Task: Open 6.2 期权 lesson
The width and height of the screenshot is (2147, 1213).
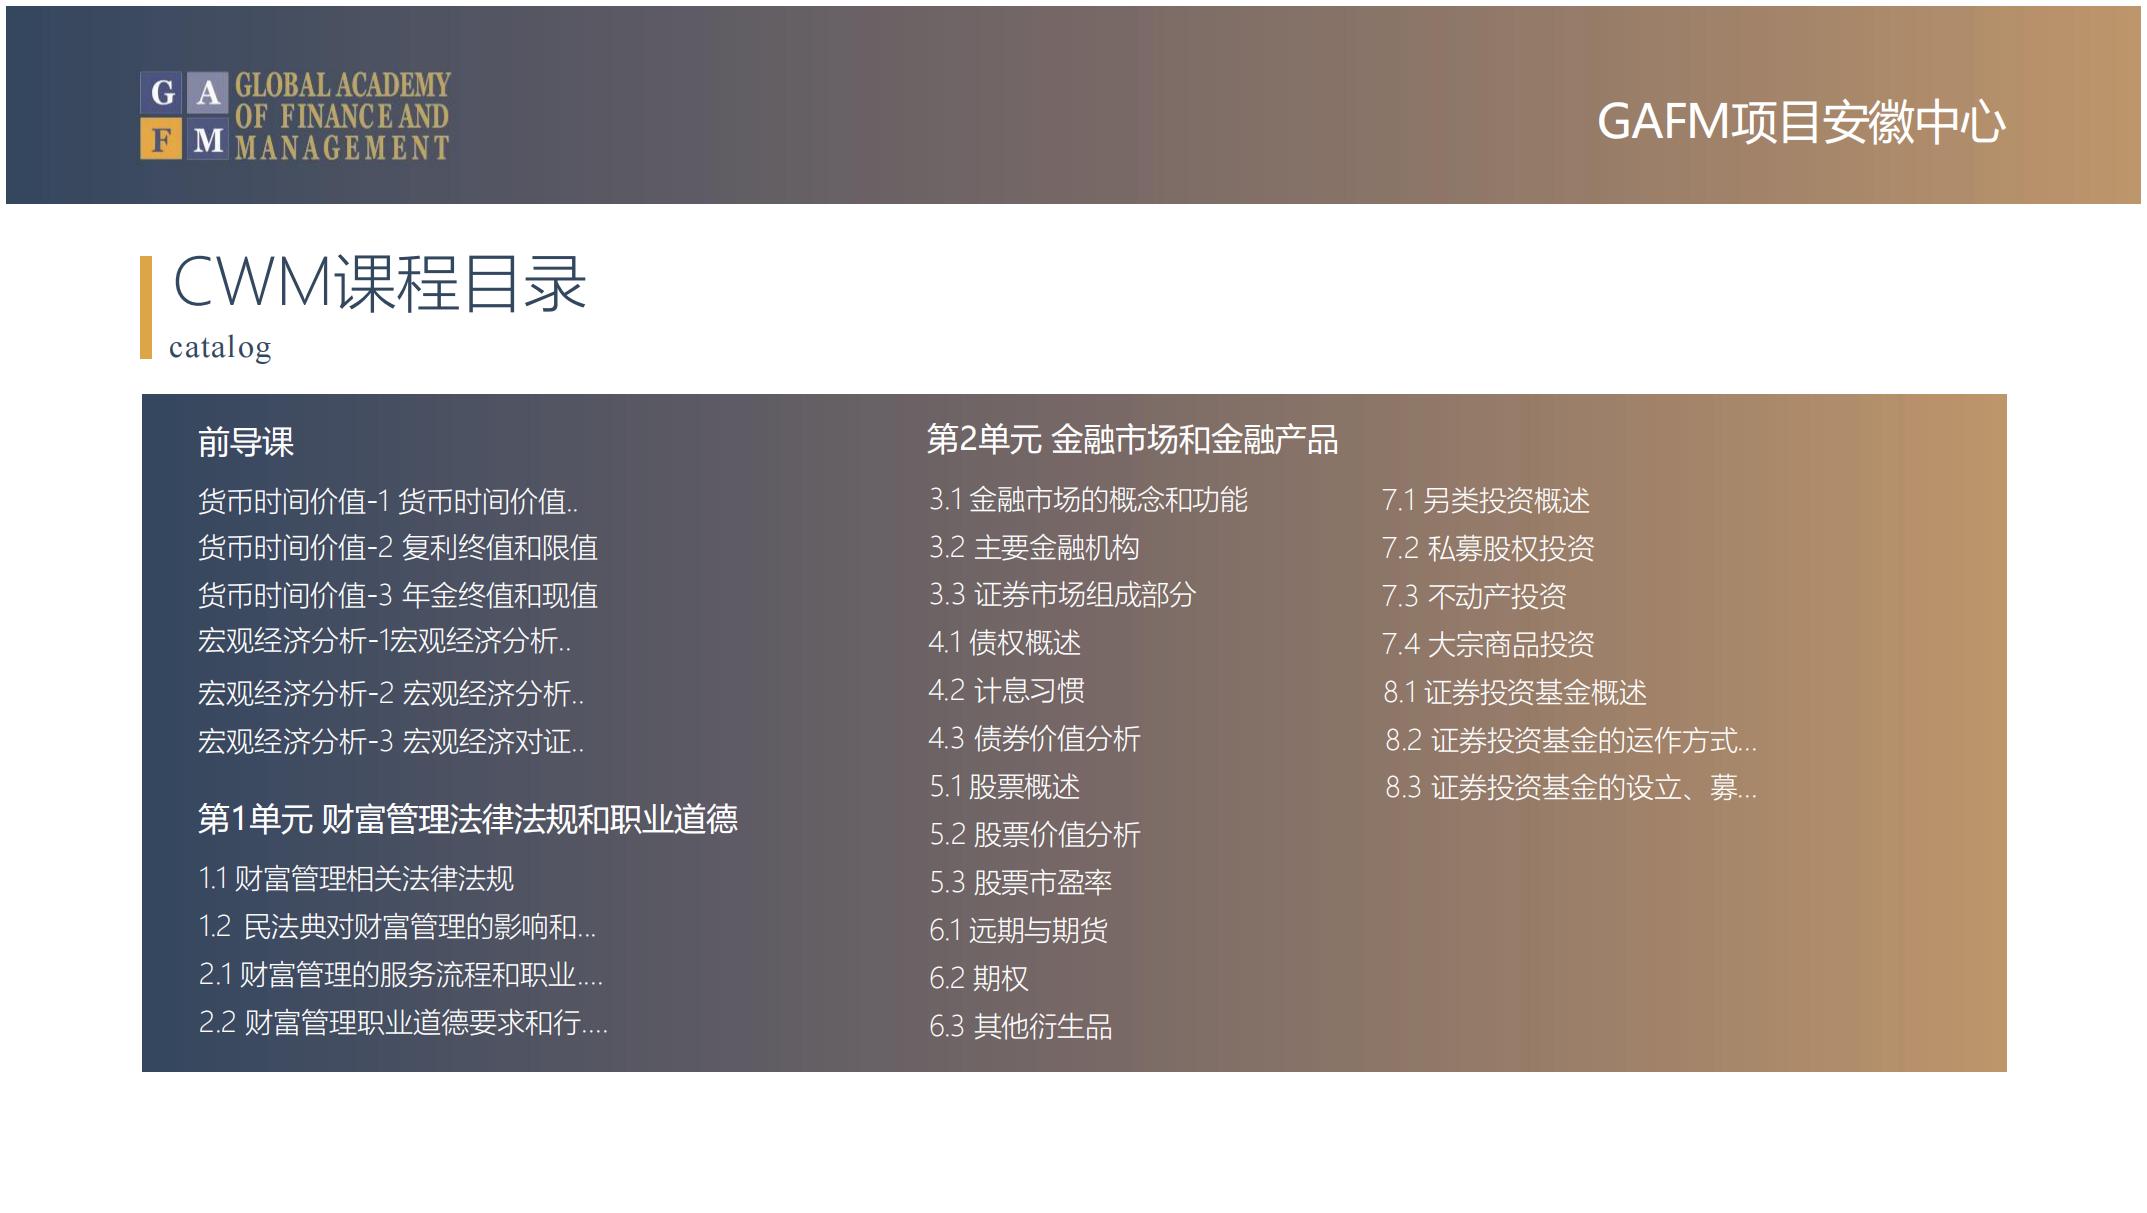Action: [978, 979]
